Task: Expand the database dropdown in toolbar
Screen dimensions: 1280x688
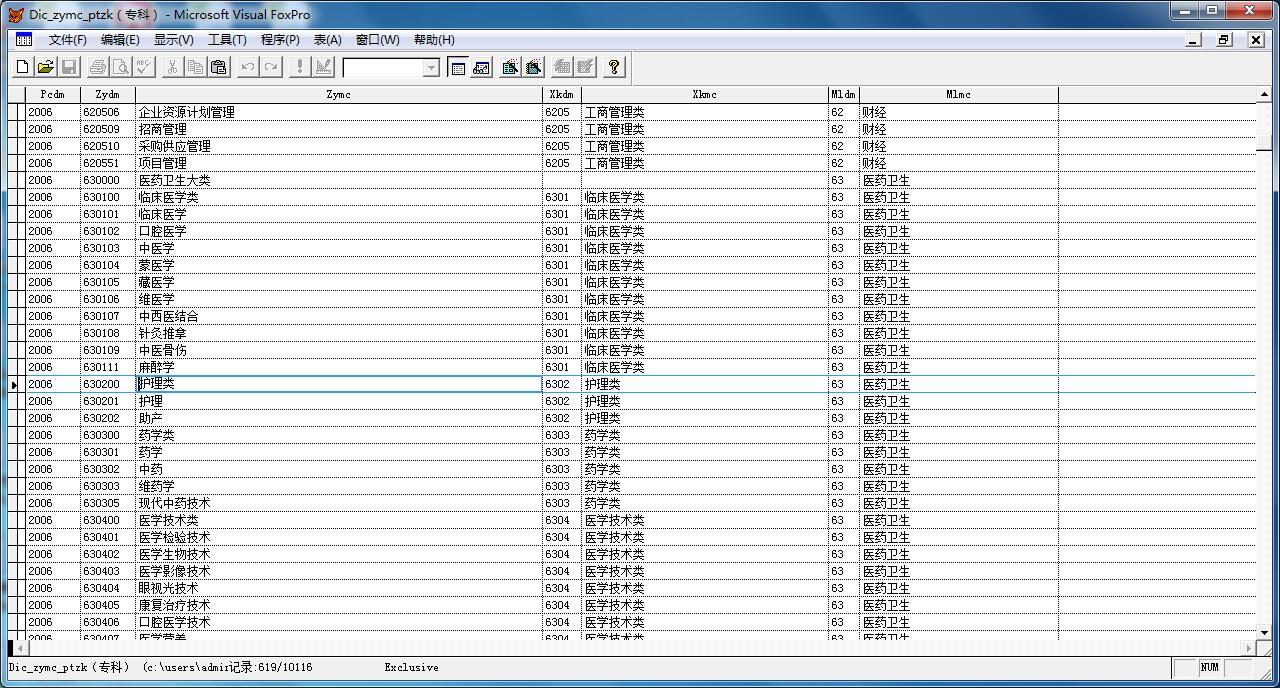Action: pyautogui.click(x=431, y=68)
